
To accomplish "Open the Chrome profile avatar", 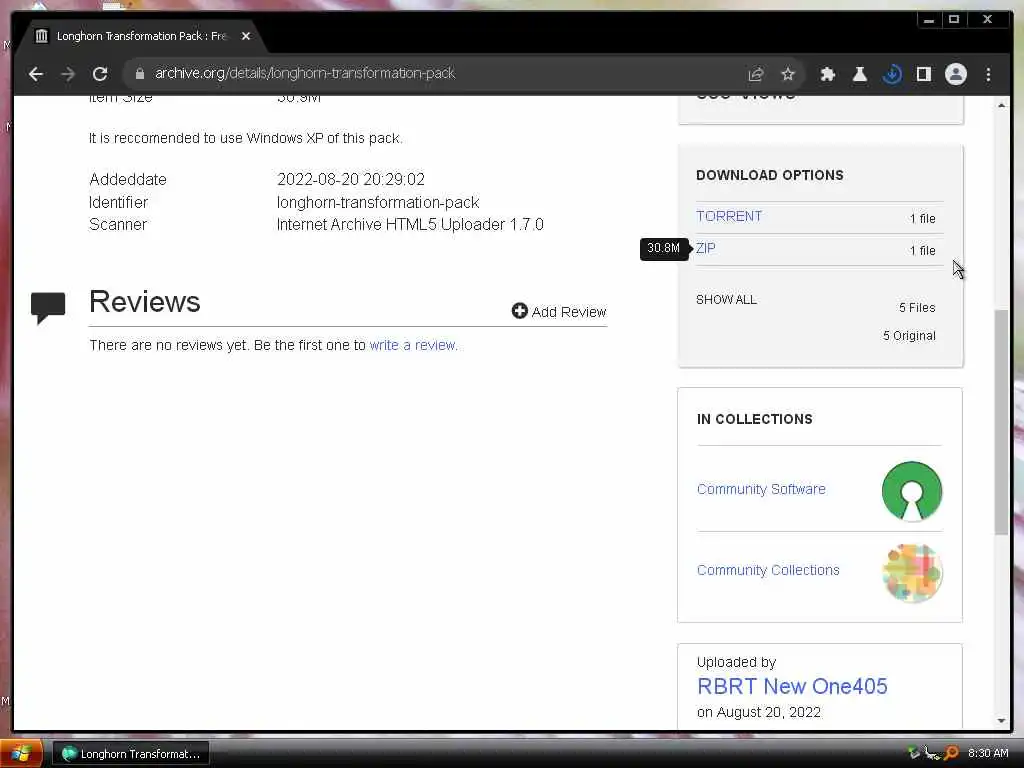I will point(955,74).
